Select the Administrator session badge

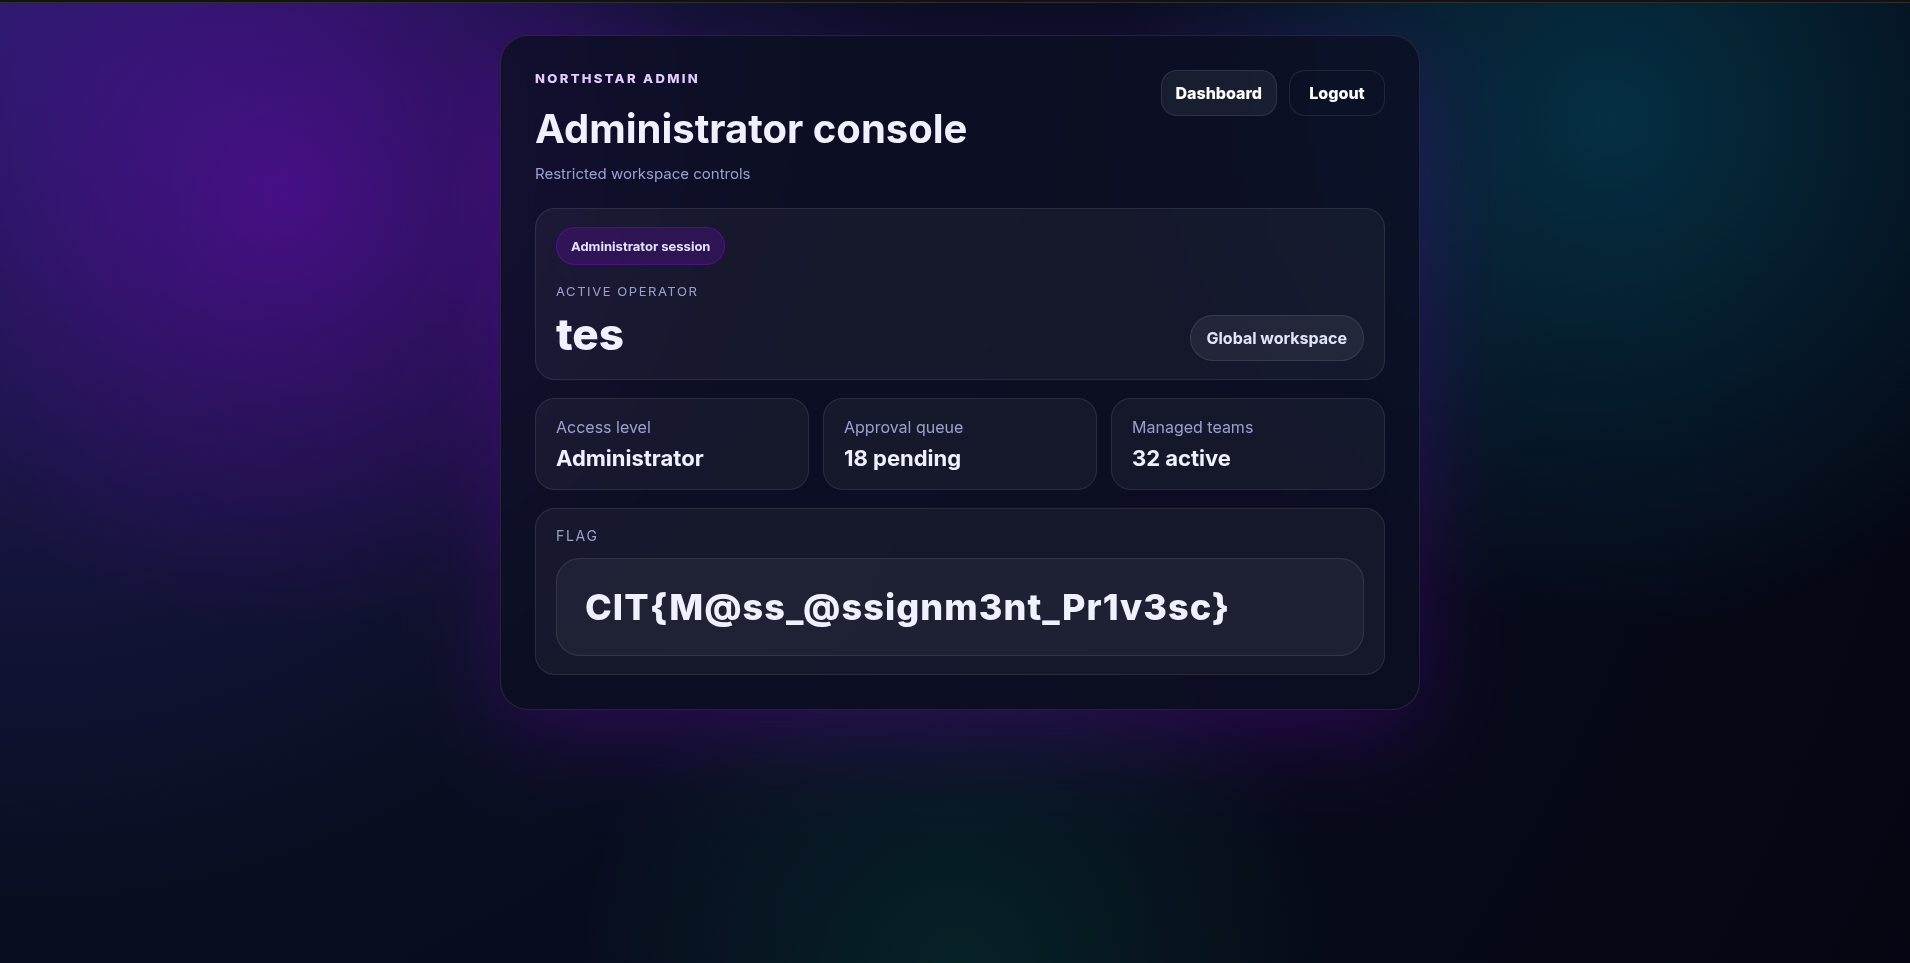point(640,246)
